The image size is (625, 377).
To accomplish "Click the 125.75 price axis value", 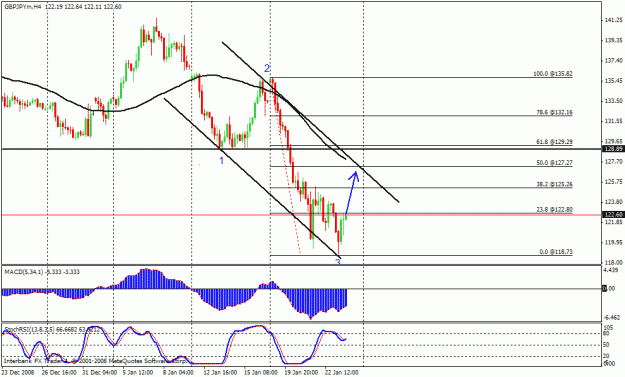I will pyautogui.click(x=614, y=182).
